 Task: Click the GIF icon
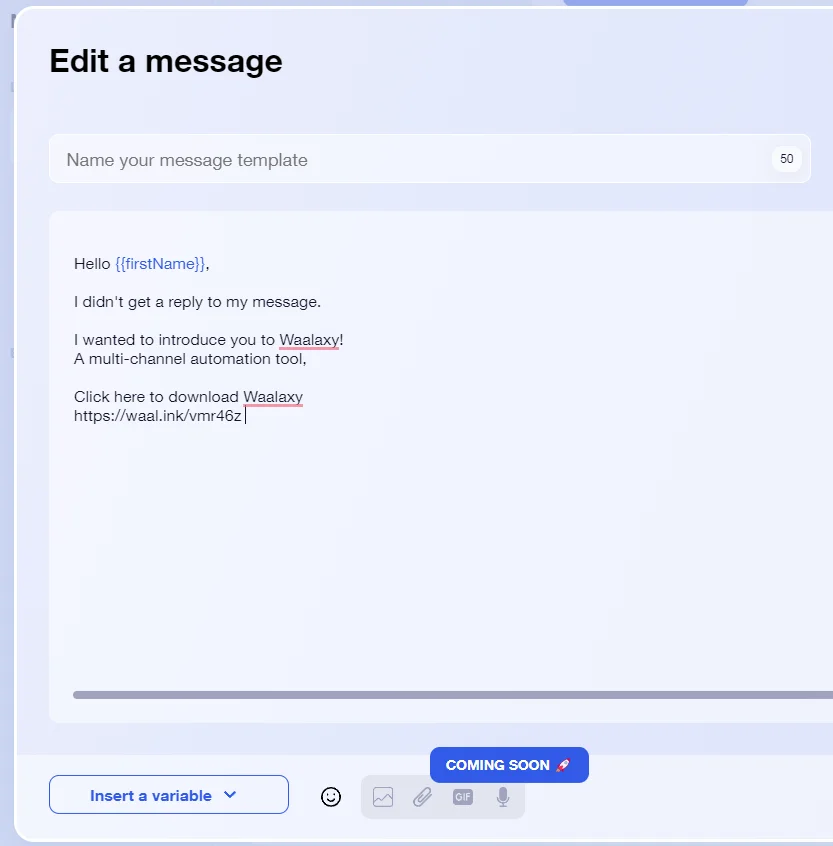[463, 797]
